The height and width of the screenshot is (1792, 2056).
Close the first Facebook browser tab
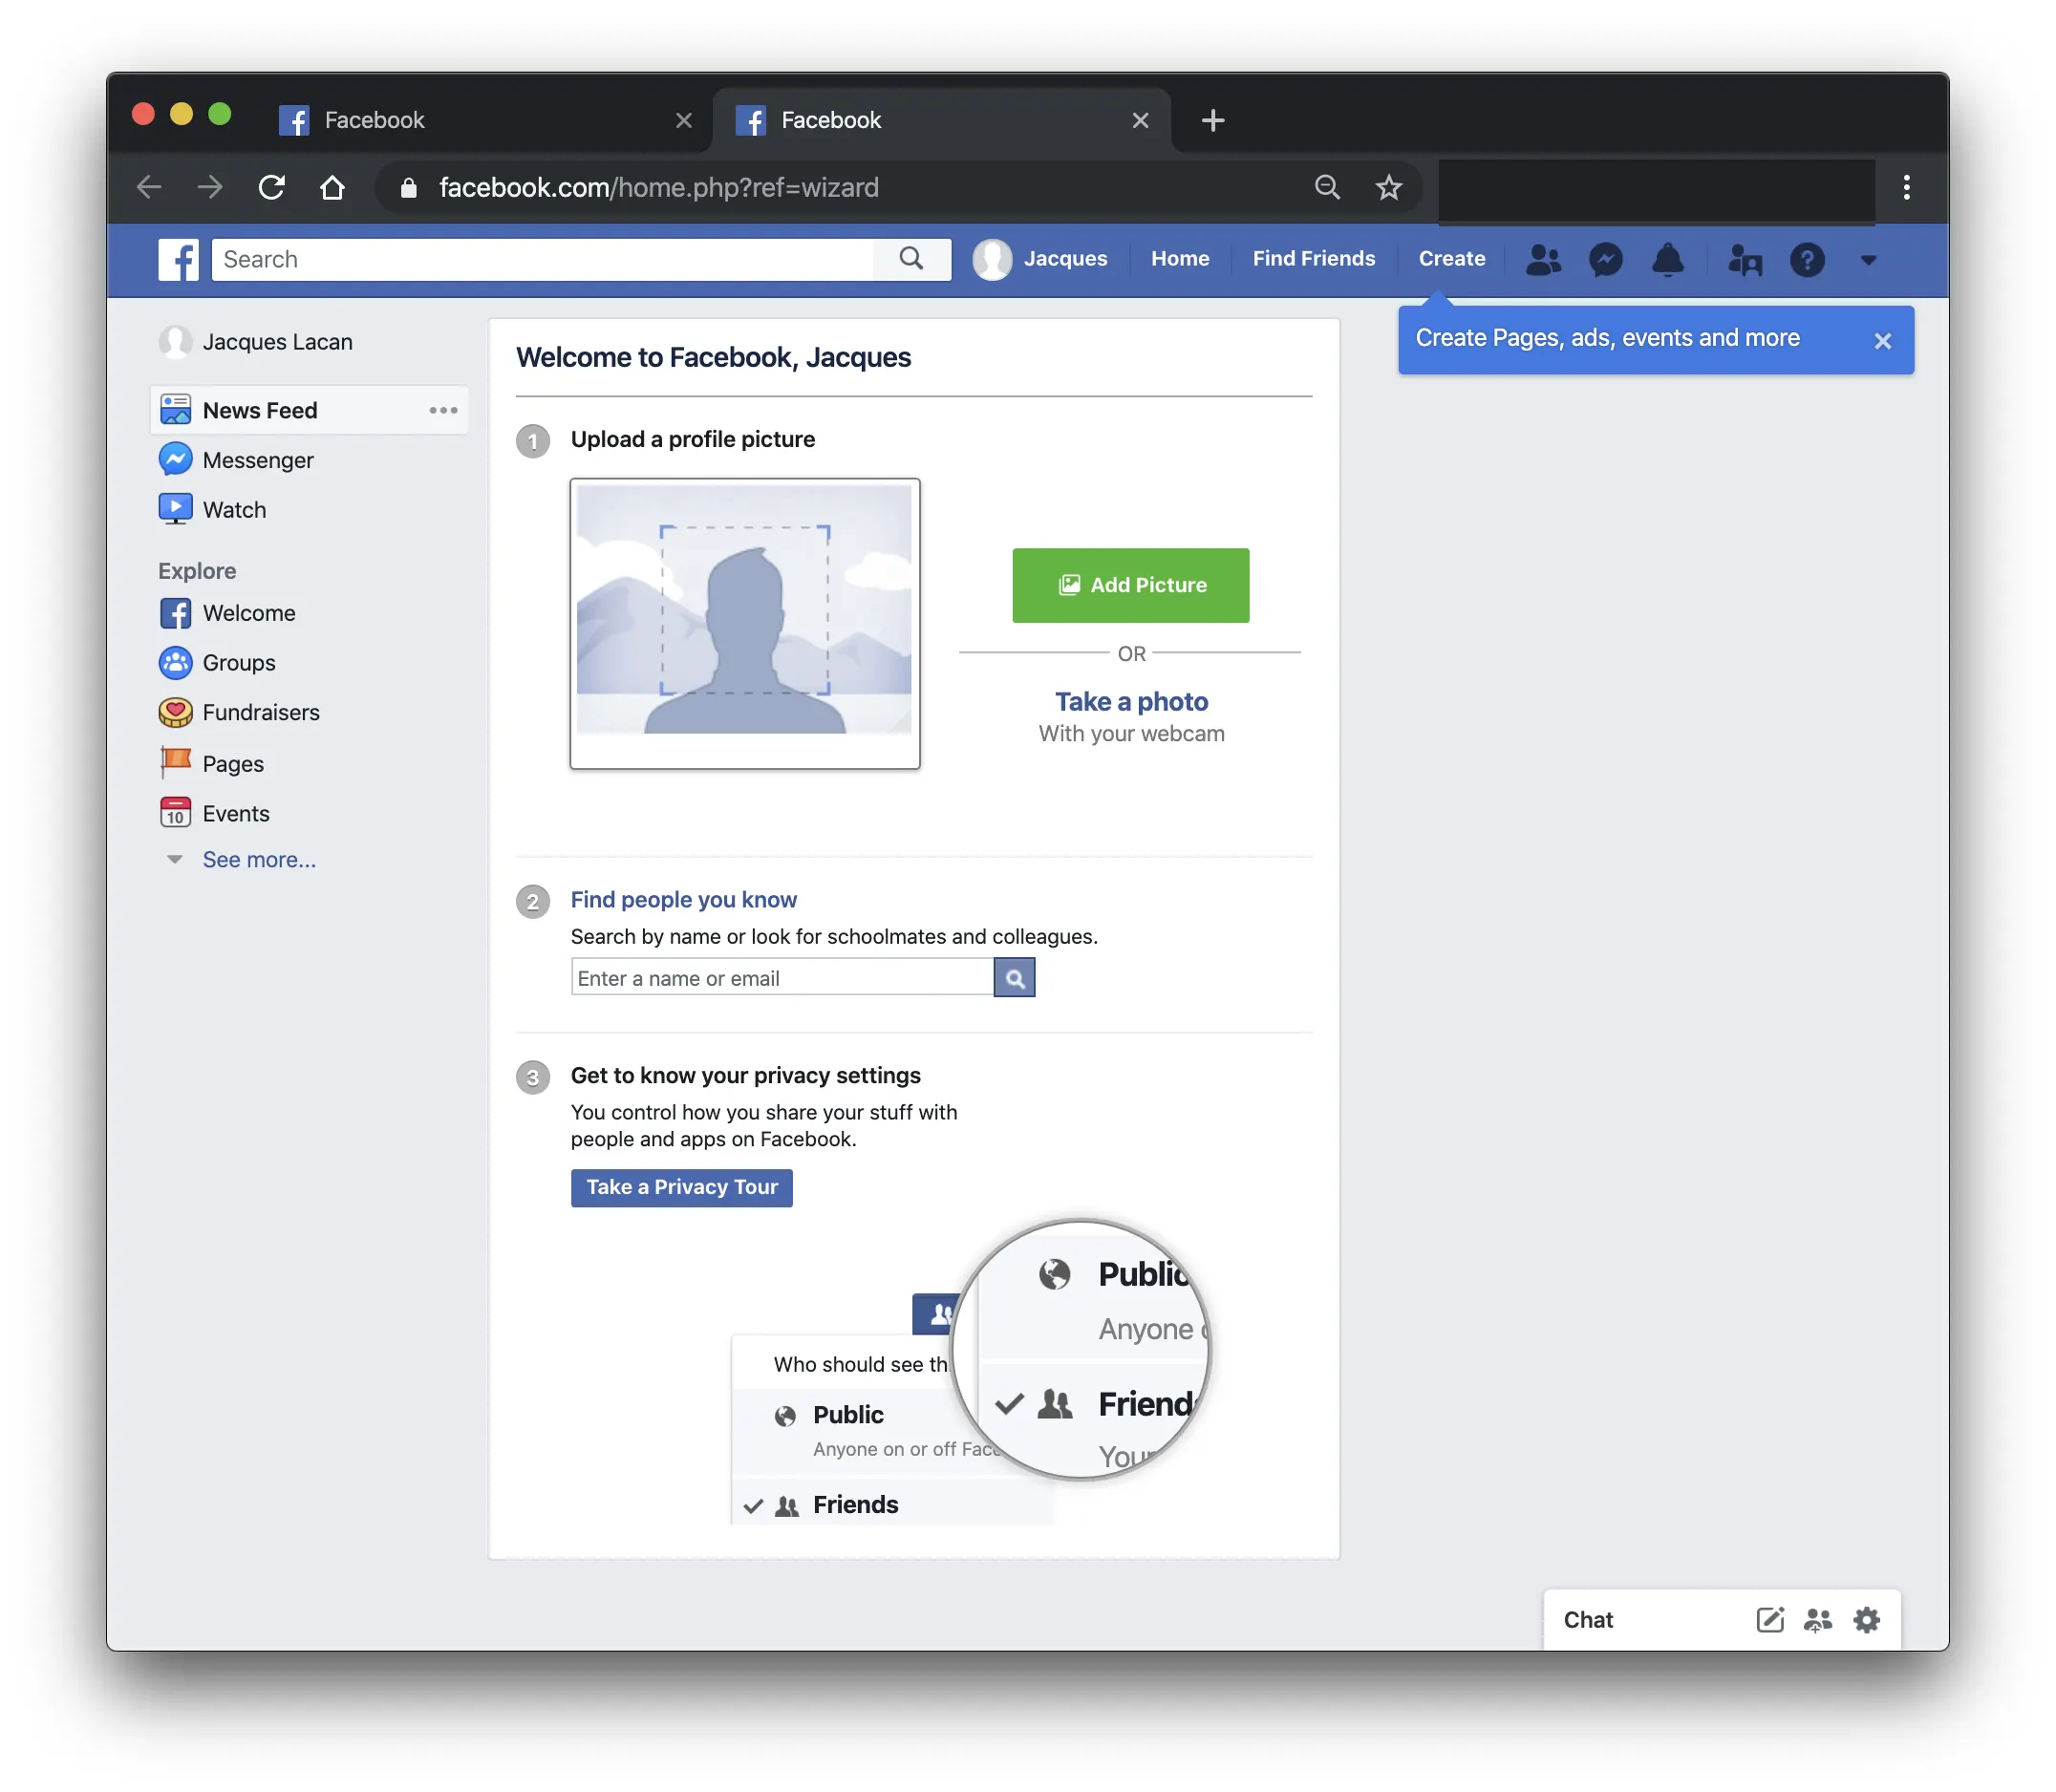tap(684, 120)
